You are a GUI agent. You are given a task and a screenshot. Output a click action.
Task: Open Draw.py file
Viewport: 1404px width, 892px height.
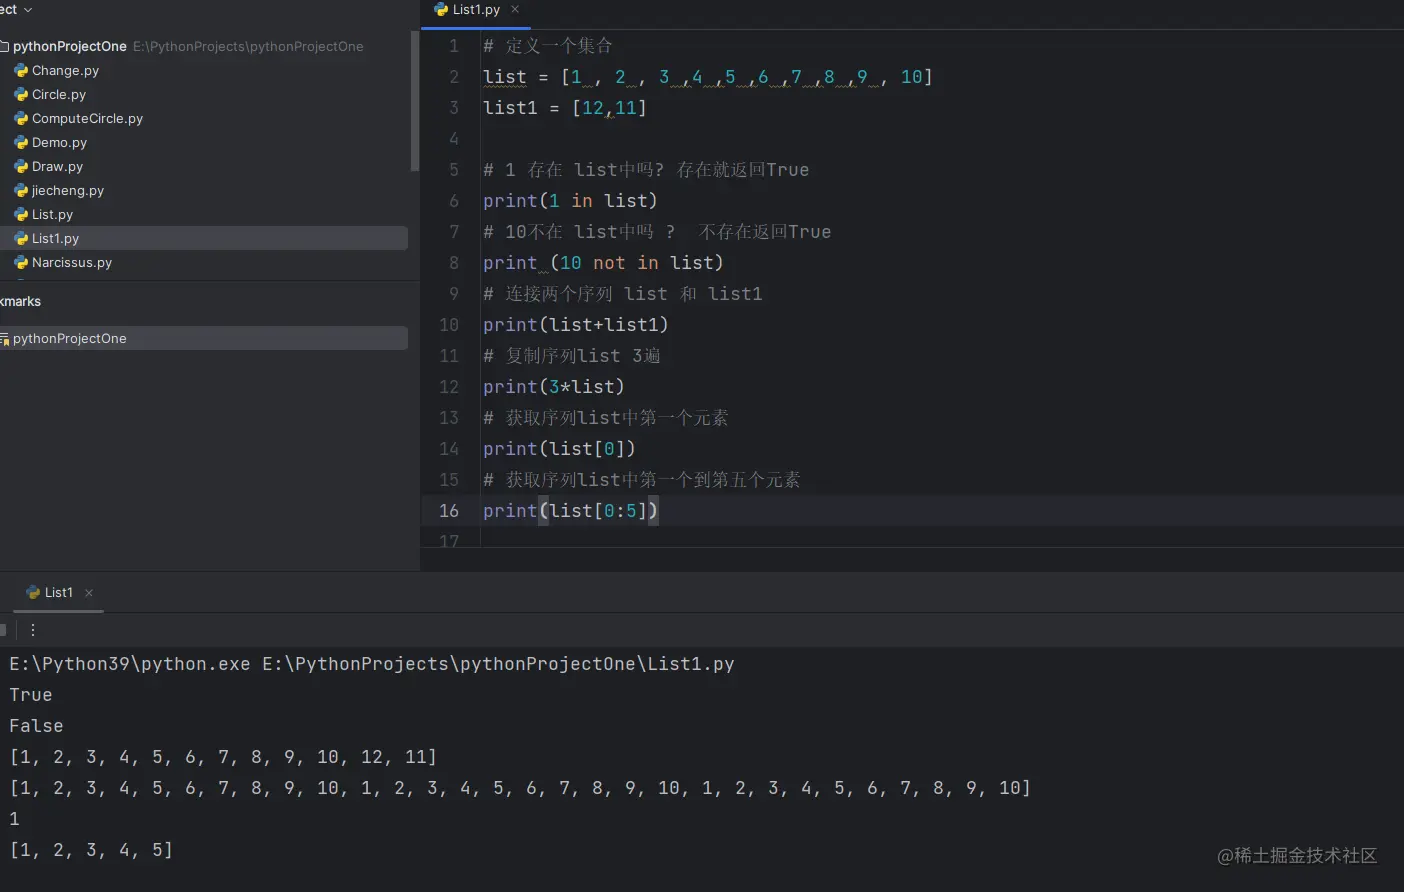tap(57, 167)
